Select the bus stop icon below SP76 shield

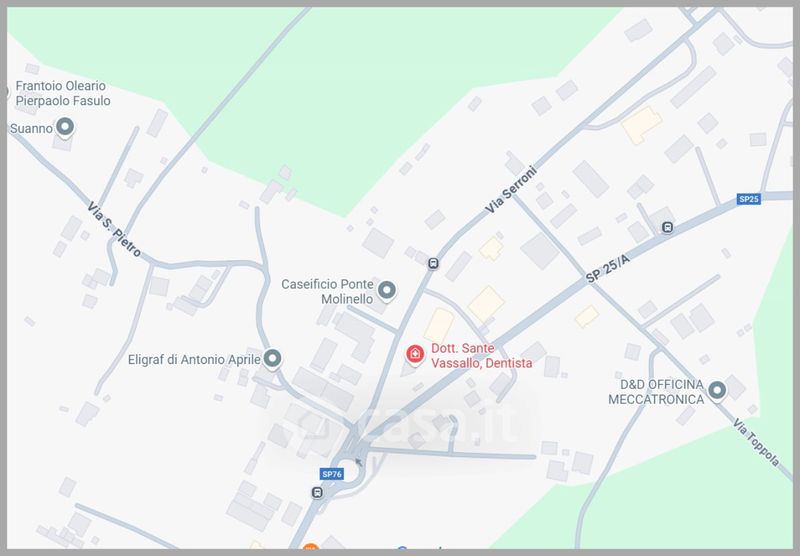[317, 492]
